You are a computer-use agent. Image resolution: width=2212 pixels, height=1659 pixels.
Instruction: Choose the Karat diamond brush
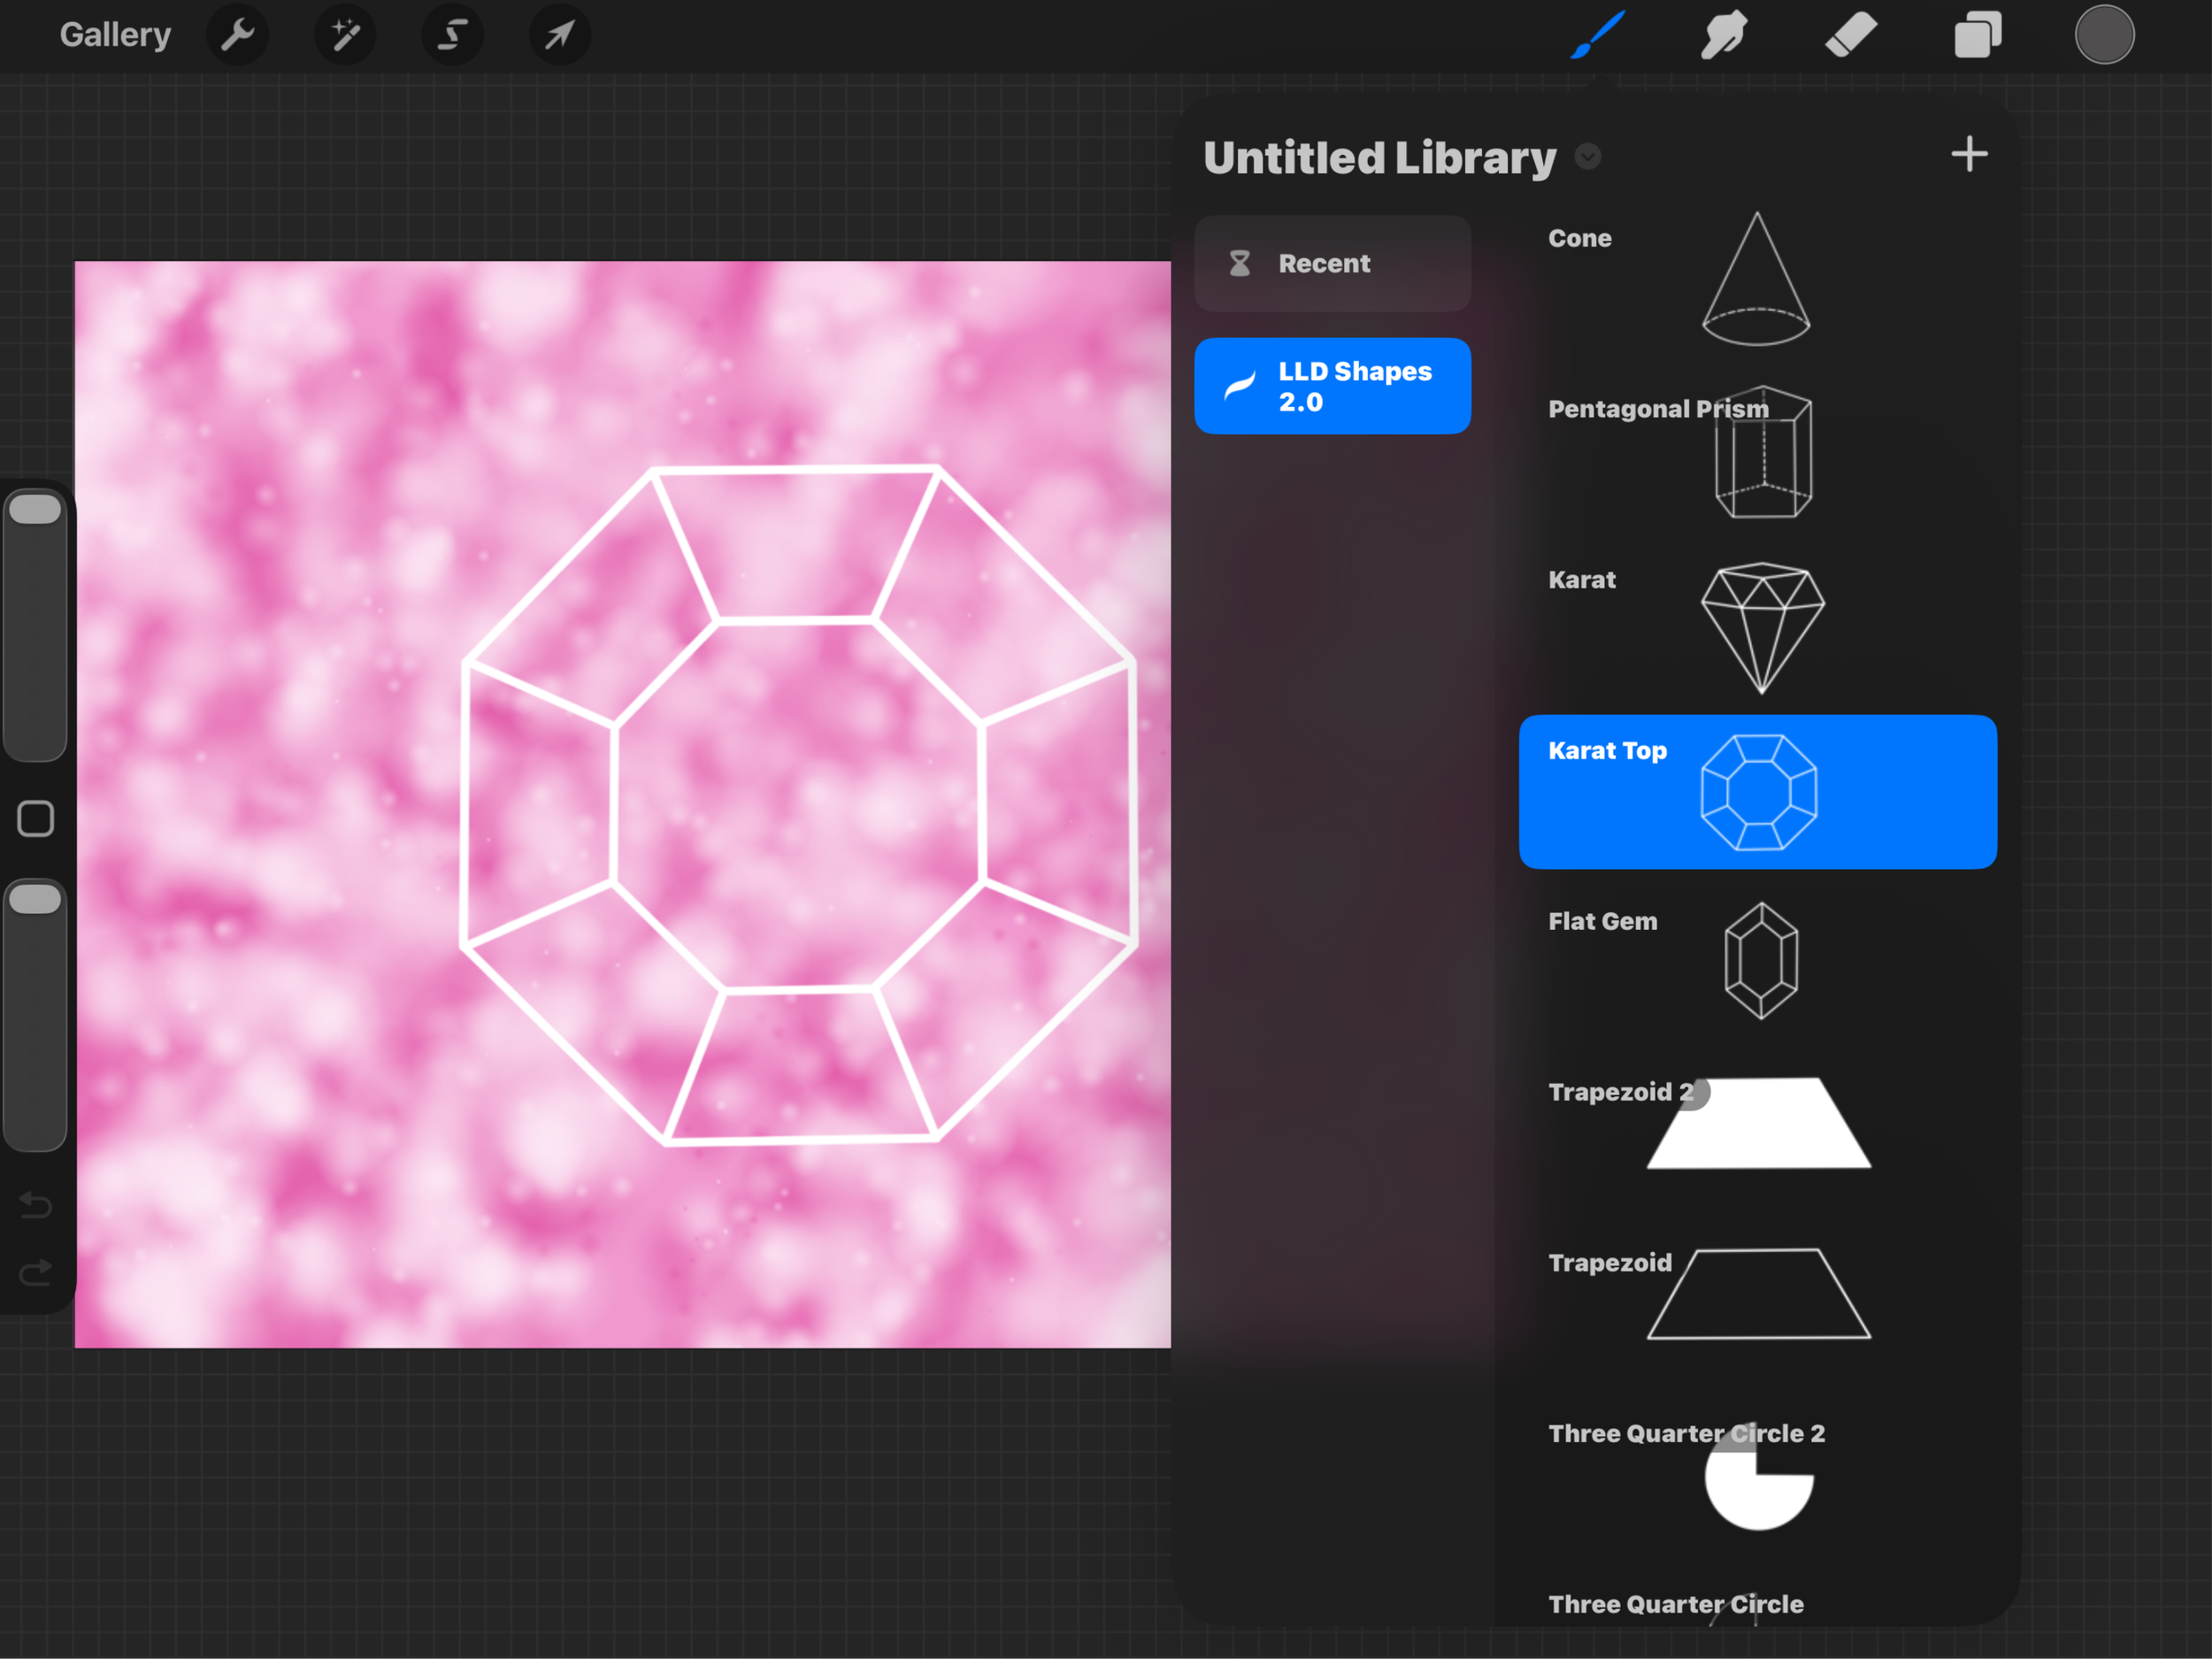(x=1758, y=622)
